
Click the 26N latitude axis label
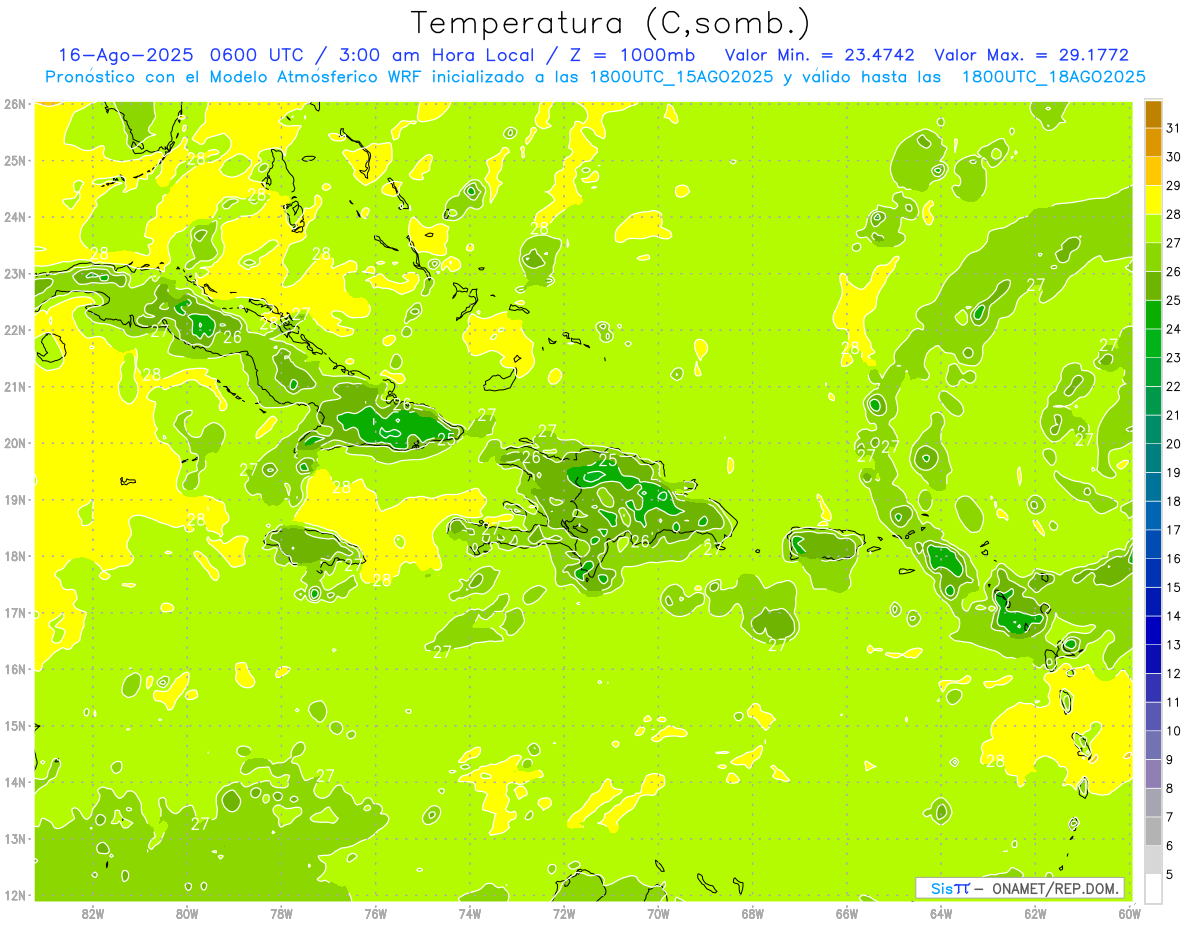tap(15, 103)
